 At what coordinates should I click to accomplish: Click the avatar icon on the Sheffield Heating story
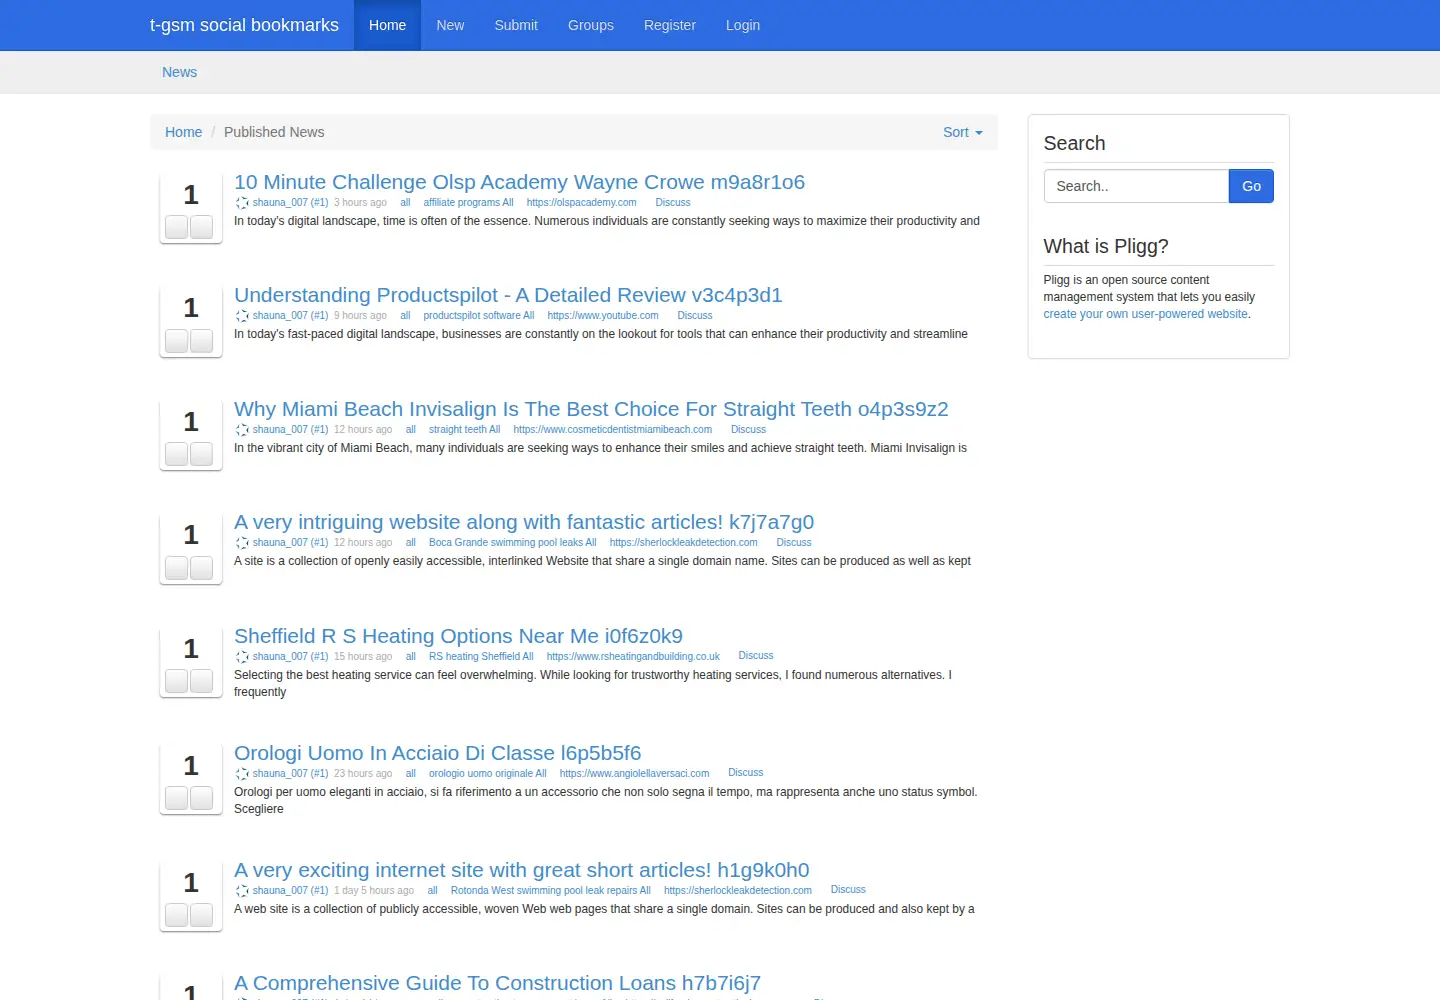coord(242,657)
